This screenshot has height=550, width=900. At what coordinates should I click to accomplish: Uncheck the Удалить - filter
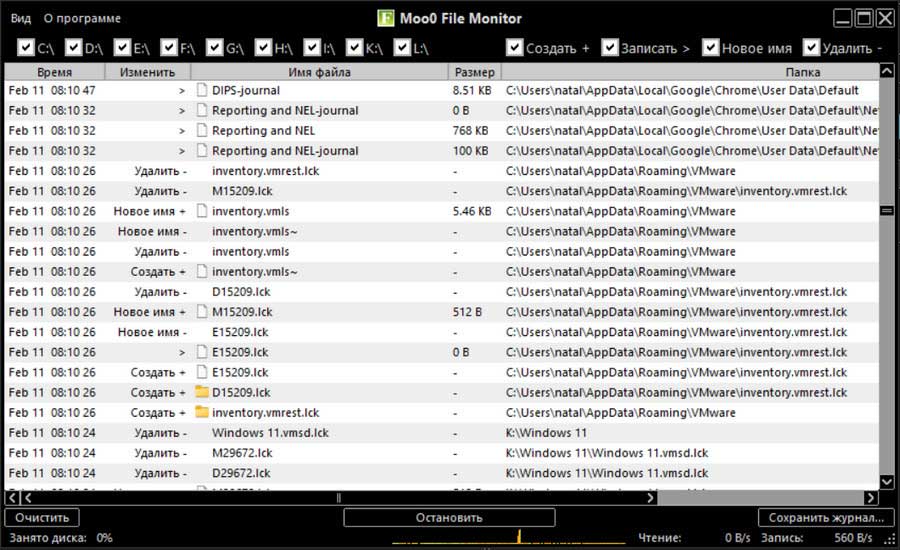tap(811, 47)
